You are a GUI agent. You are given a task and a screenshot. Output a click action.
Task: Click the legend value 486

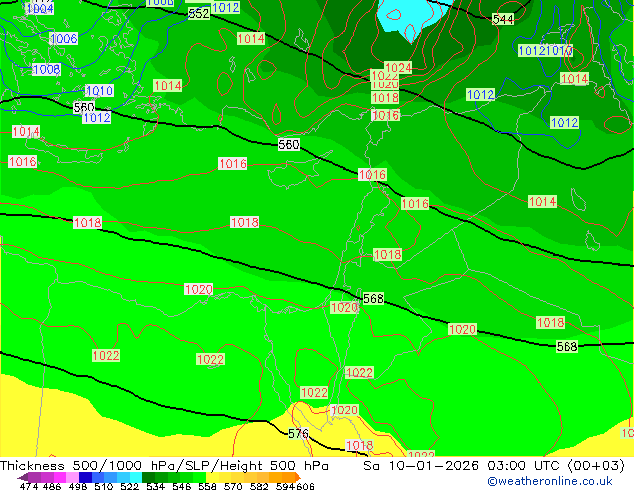(x=51, y=486)
